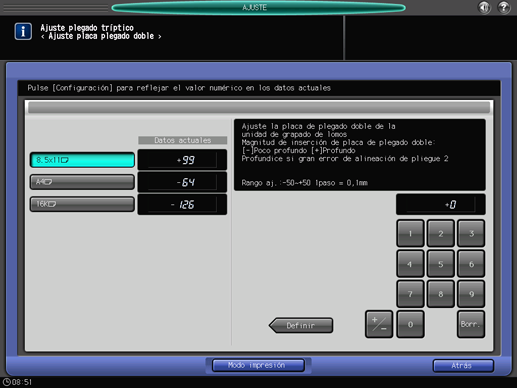Tap keypad digit 5
The width and height of the screenshot is (517, 388).
441,264
